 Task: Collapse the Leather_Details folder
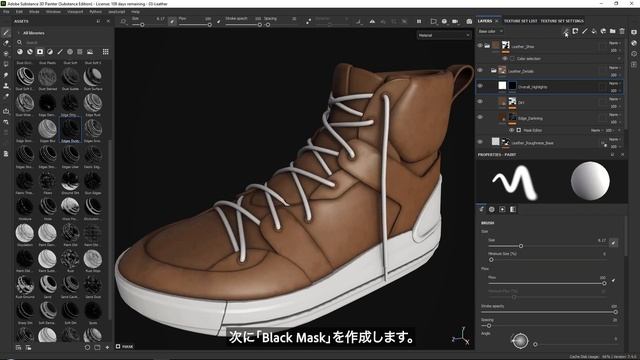(493, 71)
